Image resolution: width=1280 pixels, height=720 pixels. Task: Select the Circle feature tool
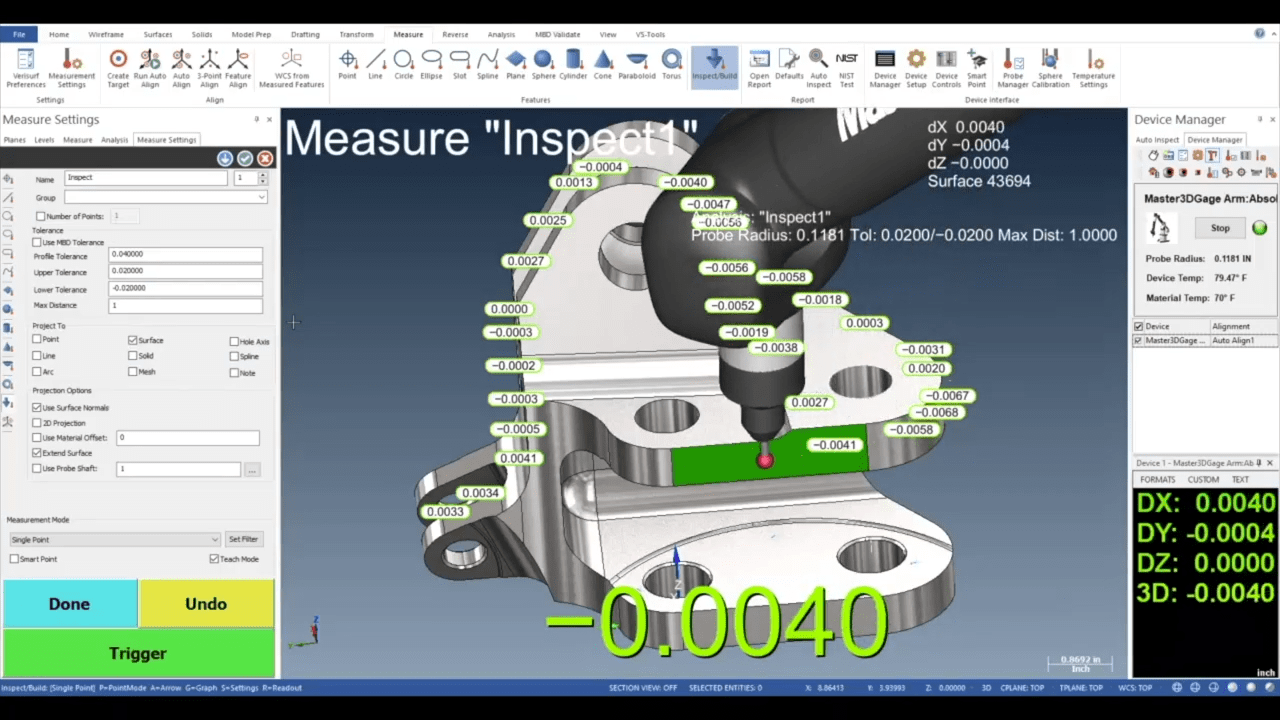click(x=403, y=65)
